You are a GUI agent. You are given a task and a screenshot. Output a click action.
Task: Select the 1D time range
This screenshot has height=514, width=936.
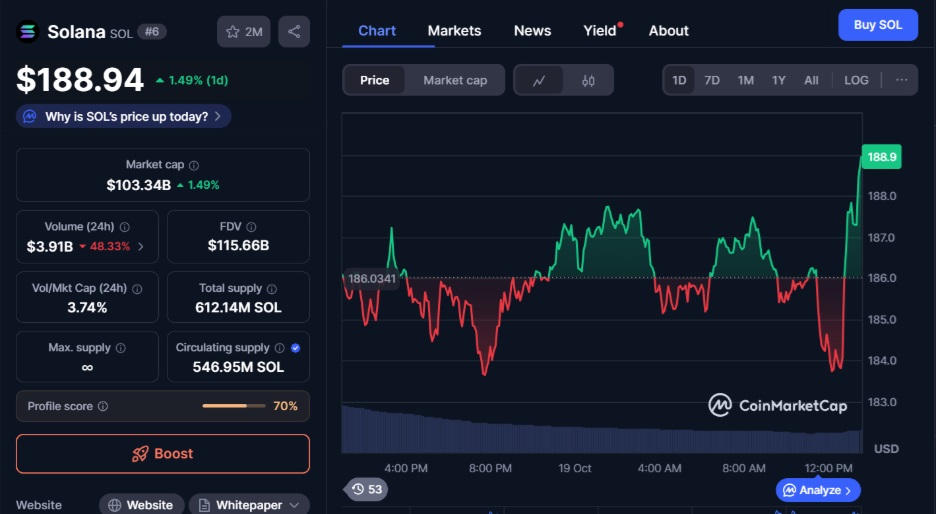pyautogui.click(x=679, y=80)
